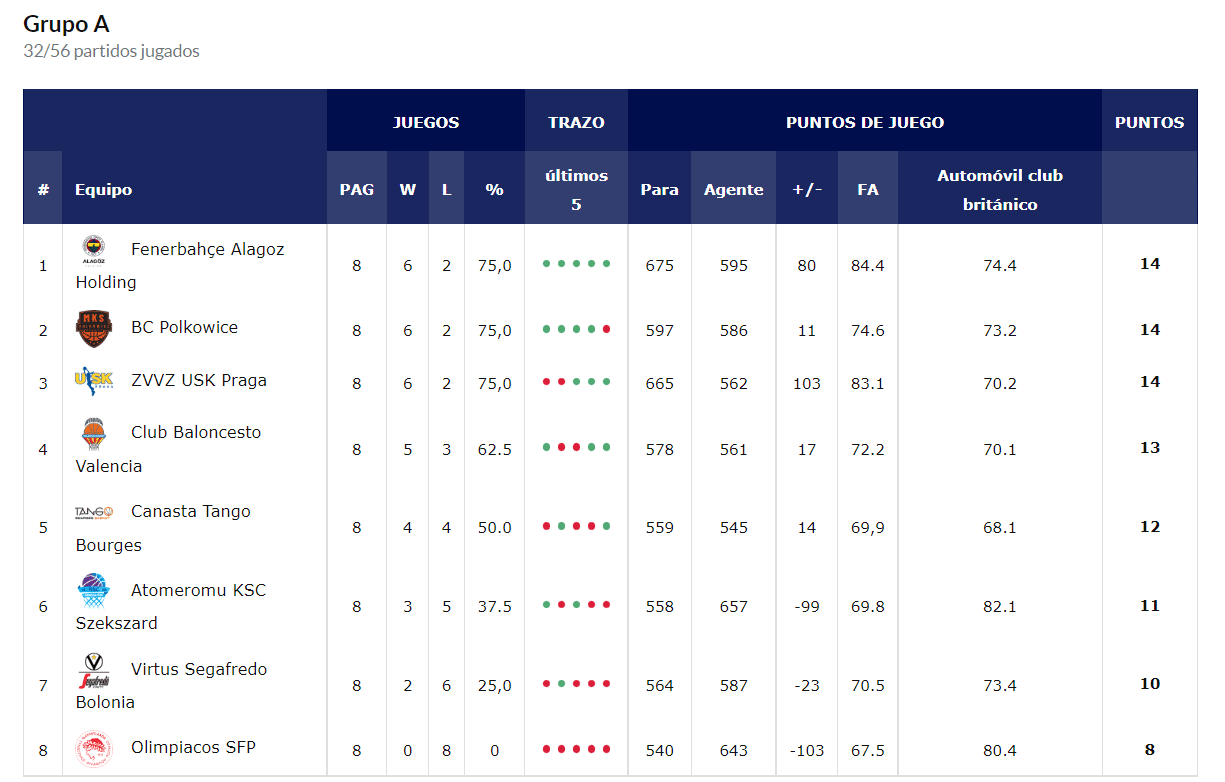Click the Fenerbahçe Alagoz Holding team logo
Screen dimensions: 1225x782
(94, 250)
